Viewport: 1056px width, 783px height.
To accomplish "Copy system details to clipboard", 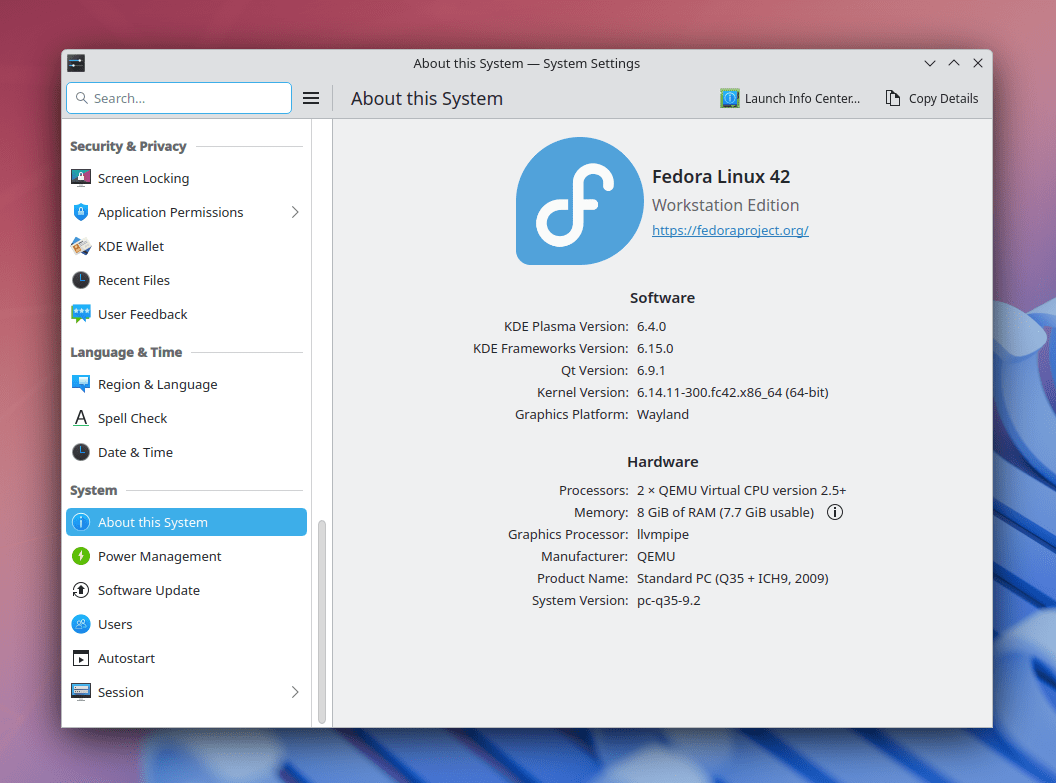I will pos(931,98).
